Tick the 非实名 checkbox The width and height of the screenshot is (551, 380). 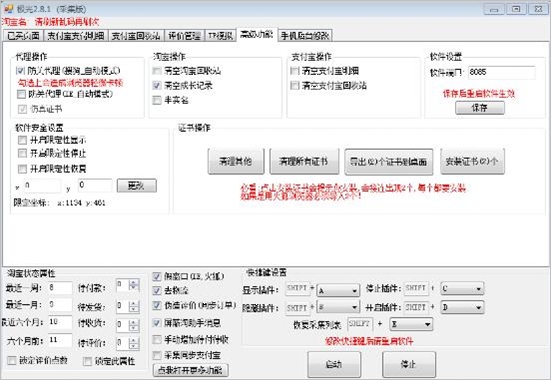point(157,101)
